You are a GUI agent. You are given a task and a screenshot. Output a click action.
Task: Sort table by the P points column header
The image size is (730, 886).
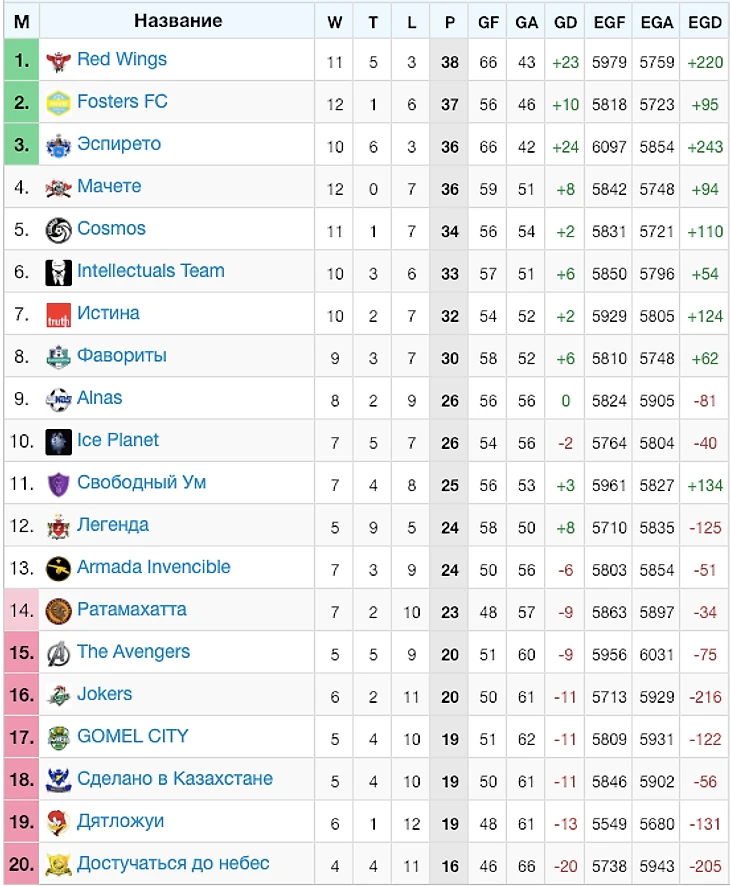449,22
